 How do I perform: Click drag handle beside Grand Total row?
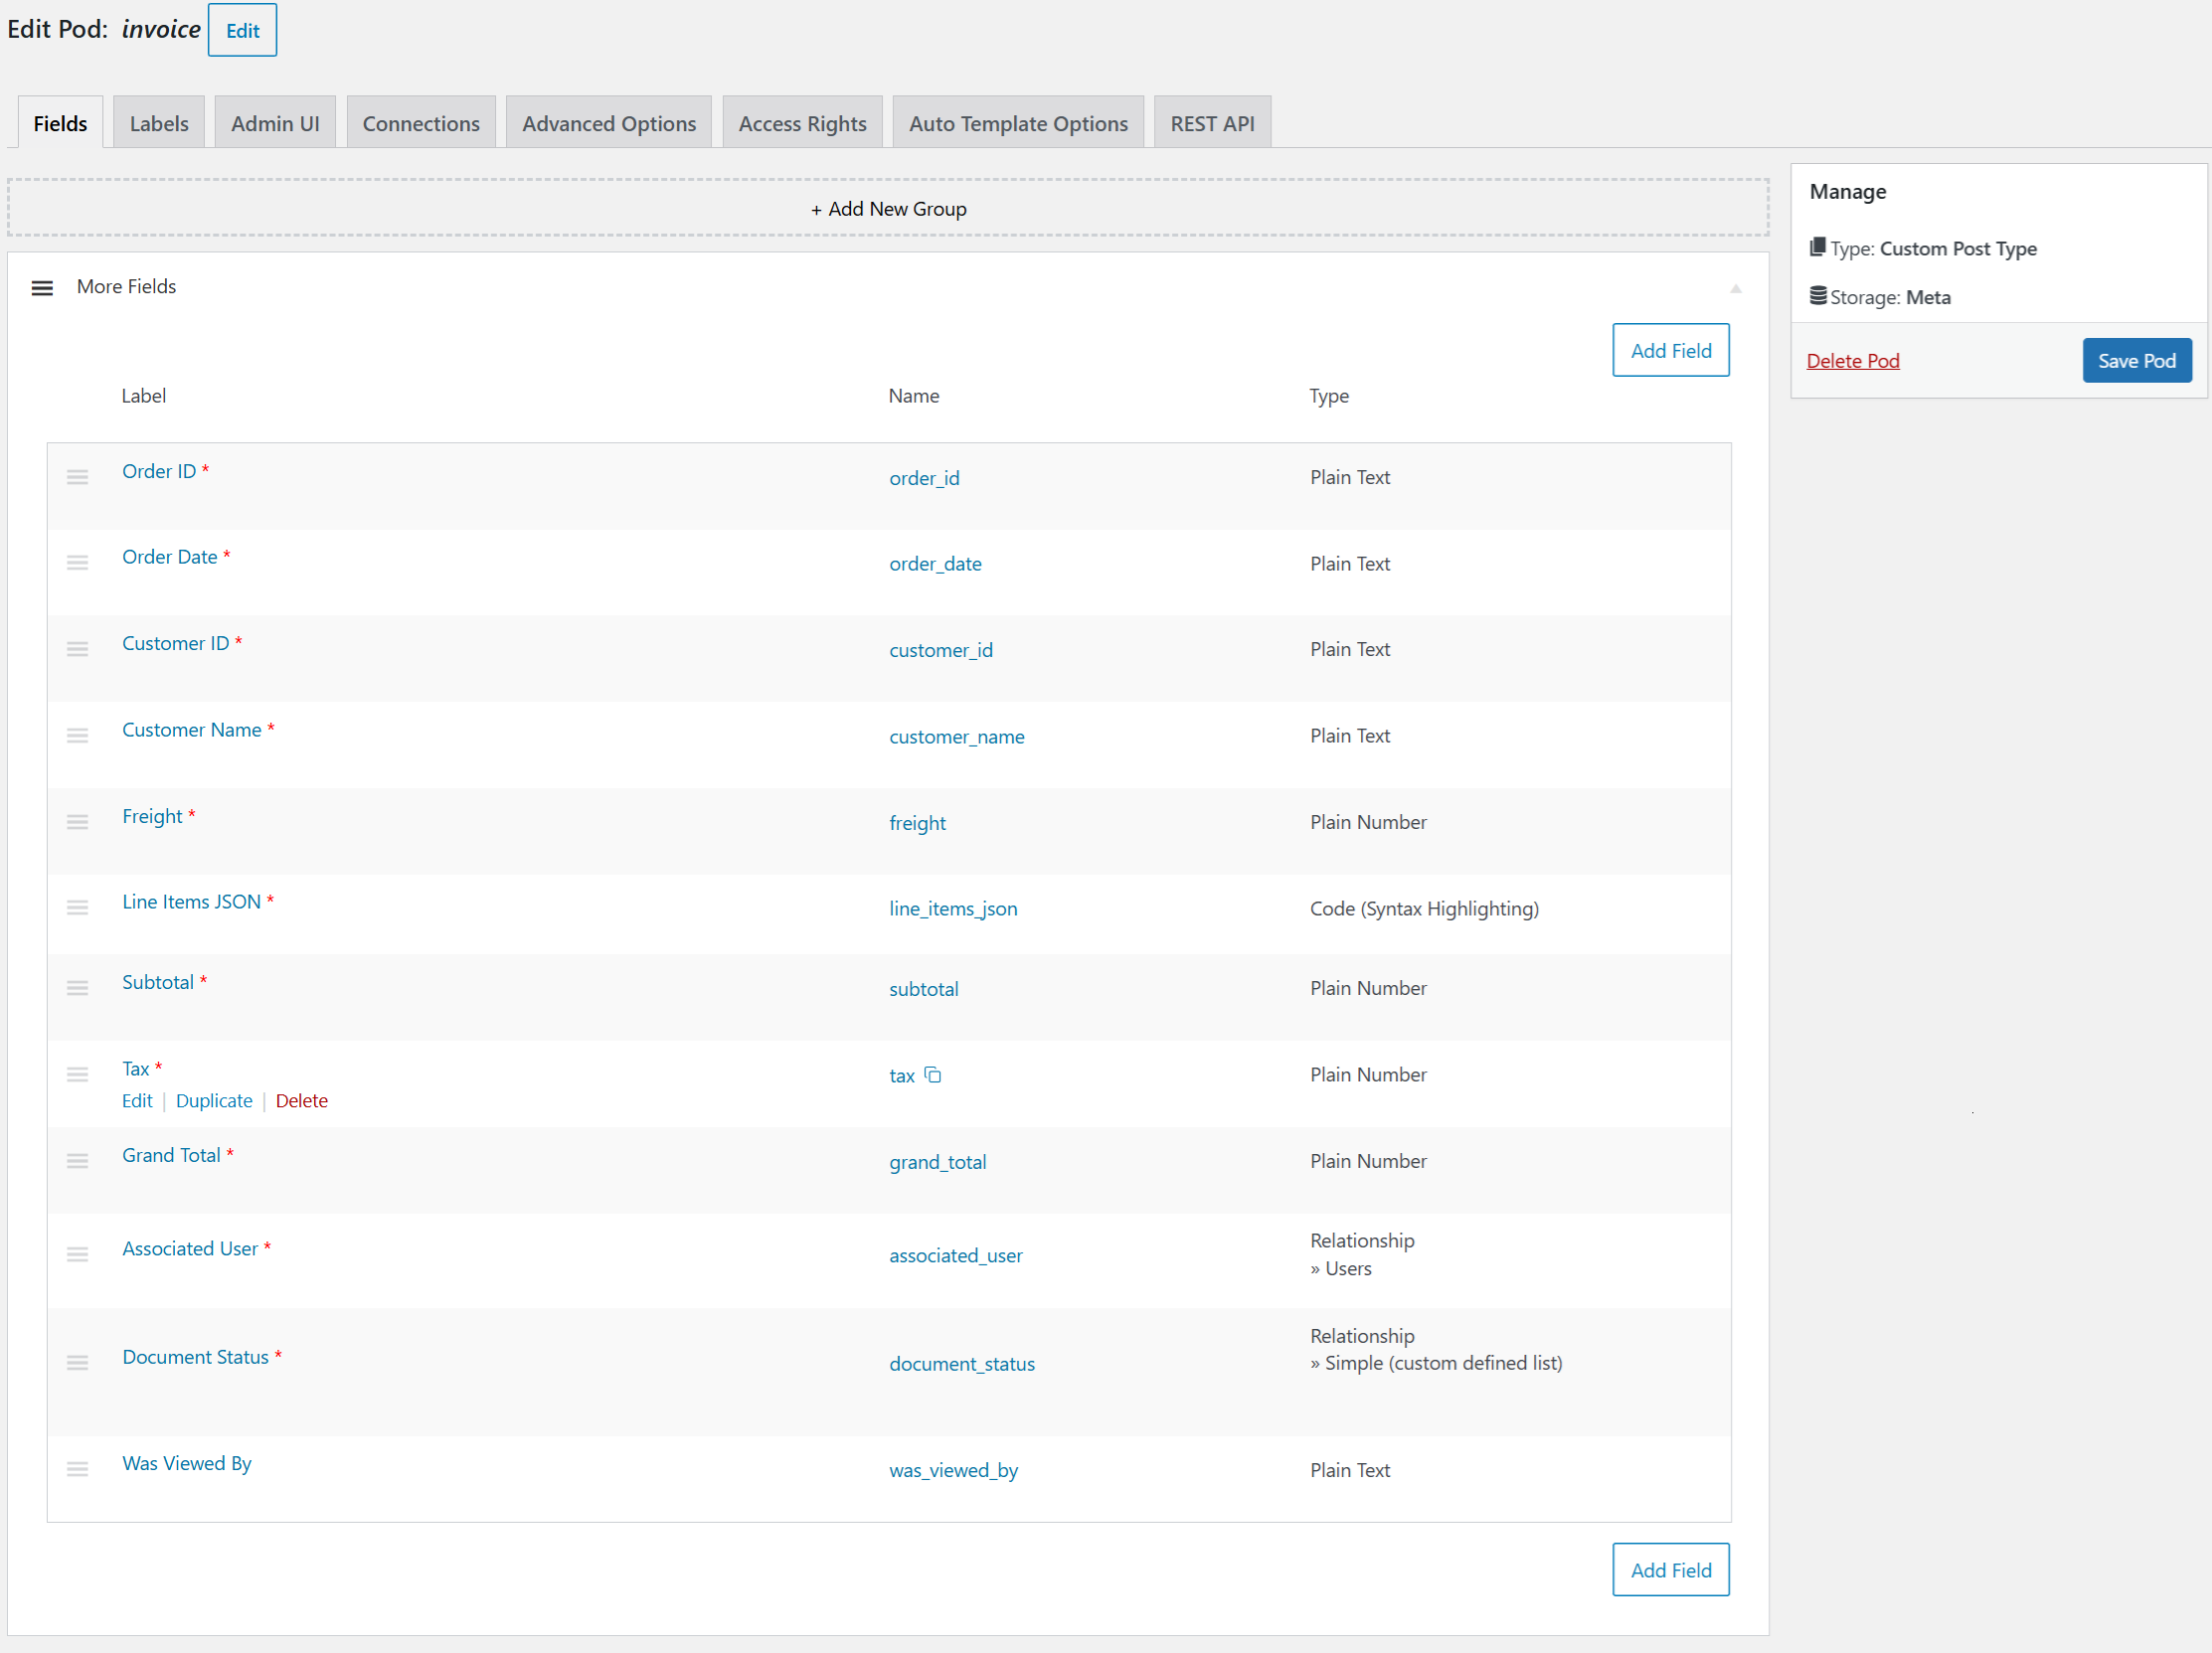[77, 1161]
